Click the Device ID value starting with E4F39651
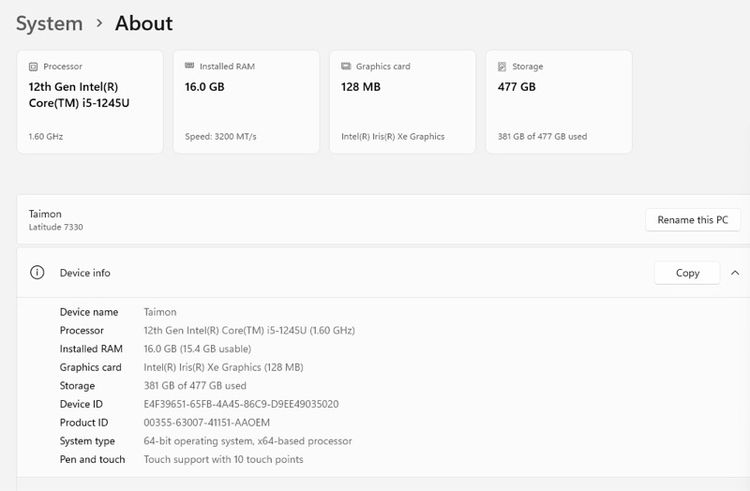 coord(241,404)
